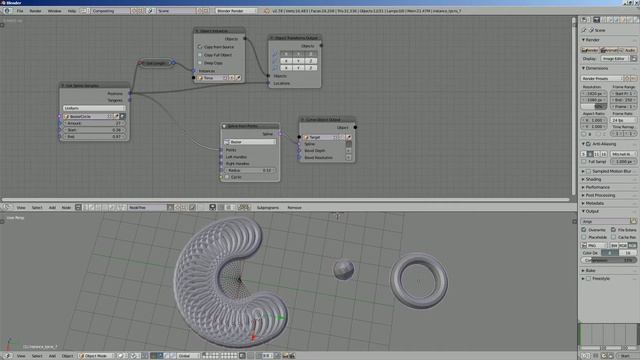The image size is (640, 360).
Task: Toggle the Sampled Motion Blur checkbox
Action: tap(588, 171)
